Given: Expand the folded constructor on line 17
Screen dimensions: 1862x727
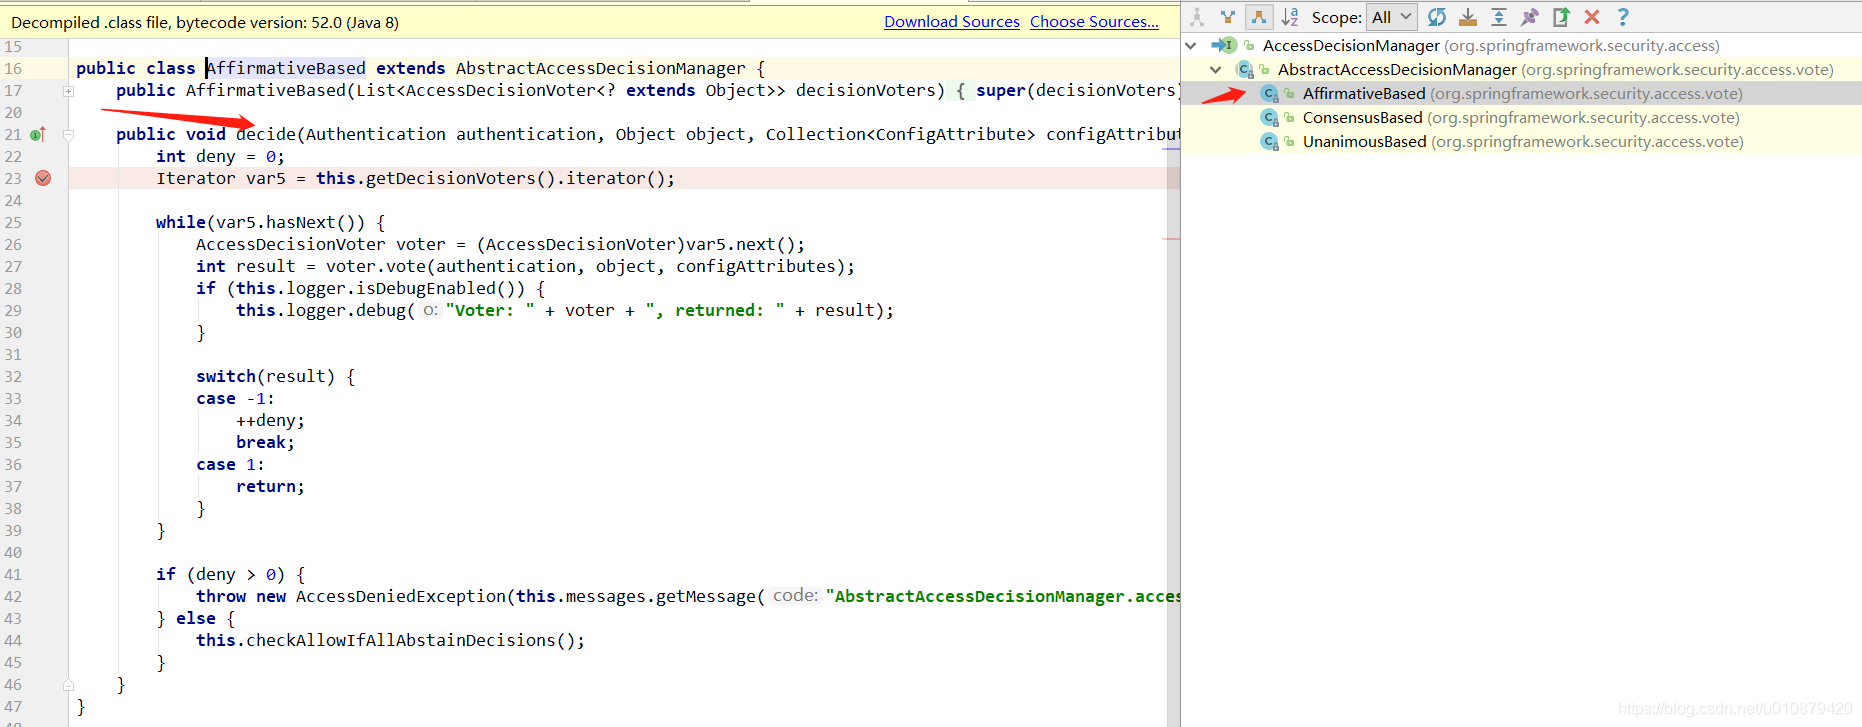Looking at the screenshot, I should tap(68, 91).
